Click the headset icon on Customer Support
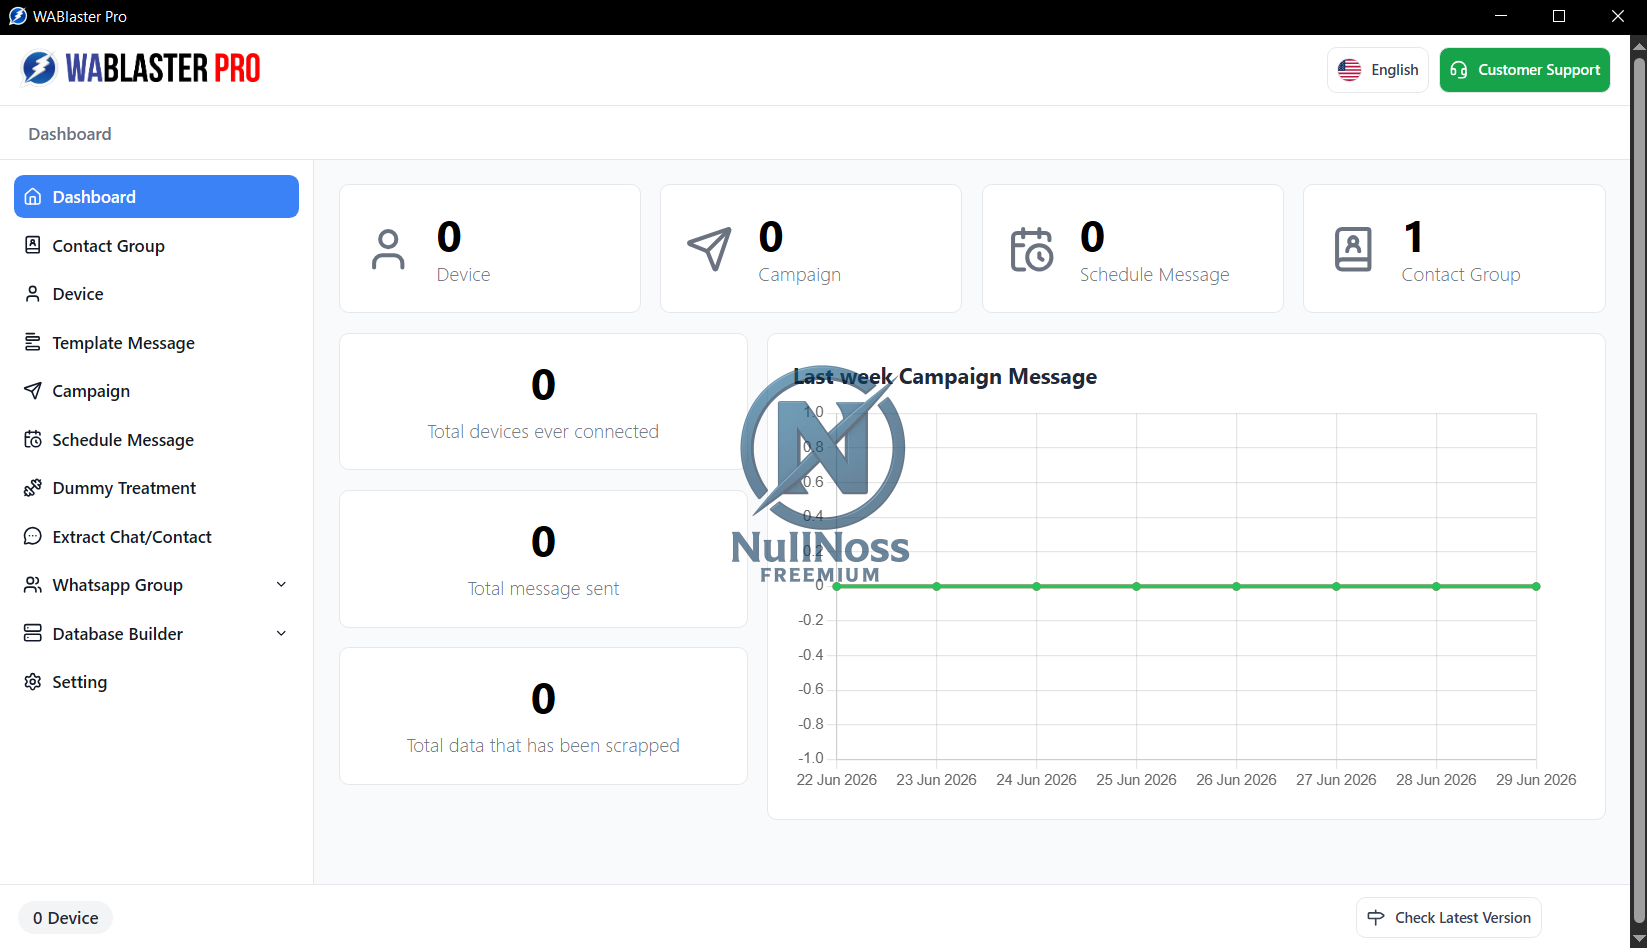The width and height of the screenshot is (1647, 948). (x=1459, y=70)
